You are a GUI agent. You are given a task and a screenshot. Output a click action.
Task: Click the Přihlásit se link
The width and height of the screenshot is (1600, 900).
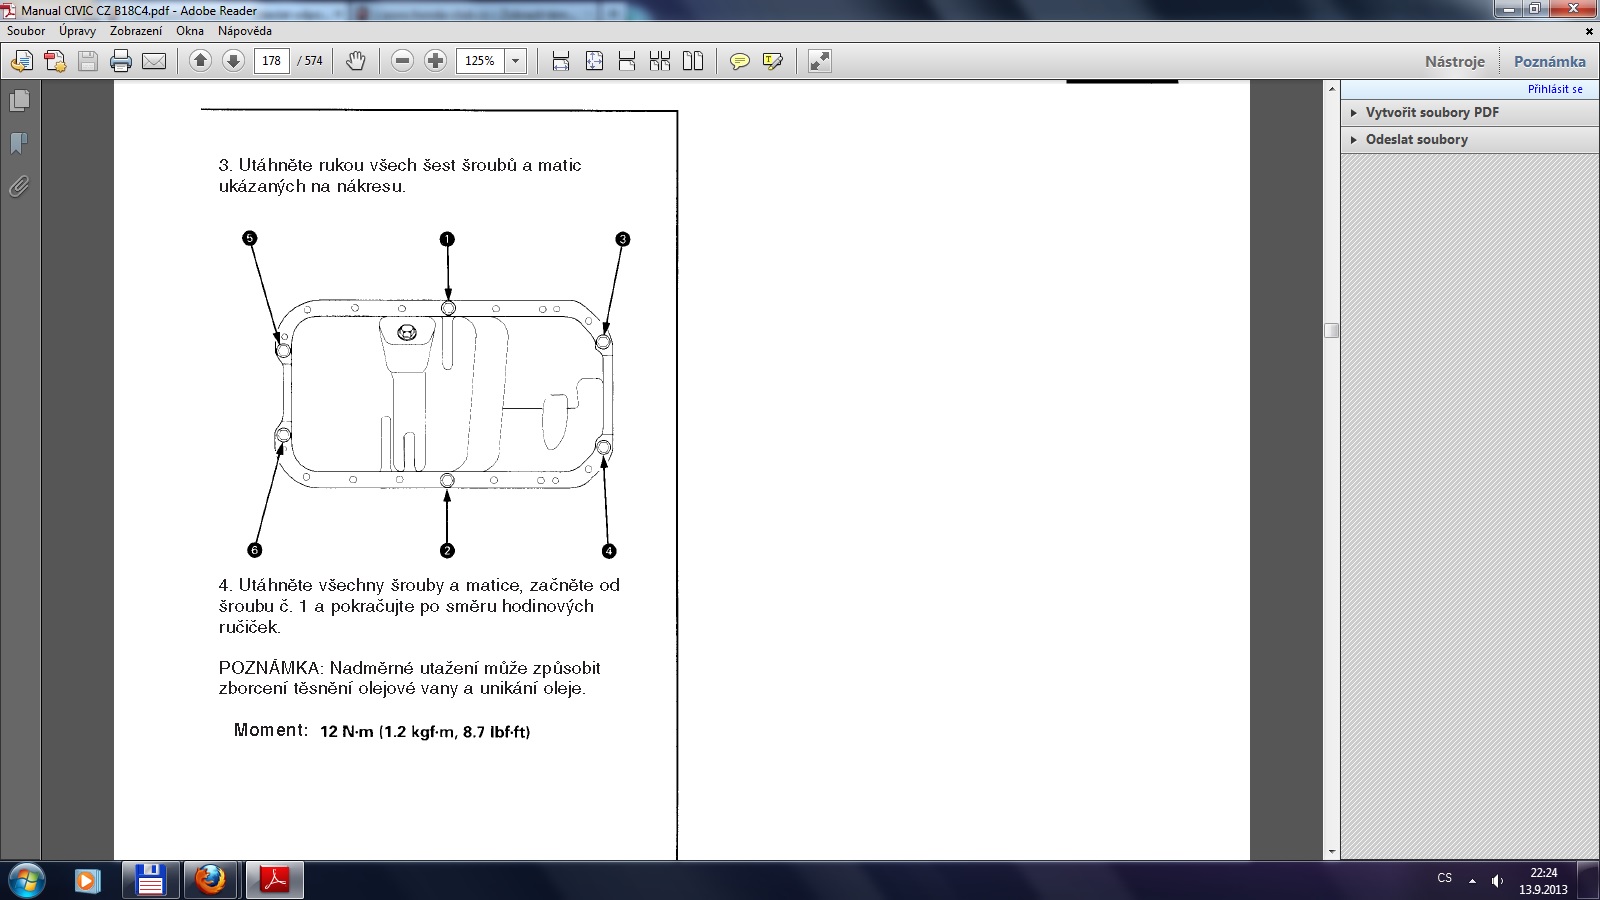[1554, 89]
